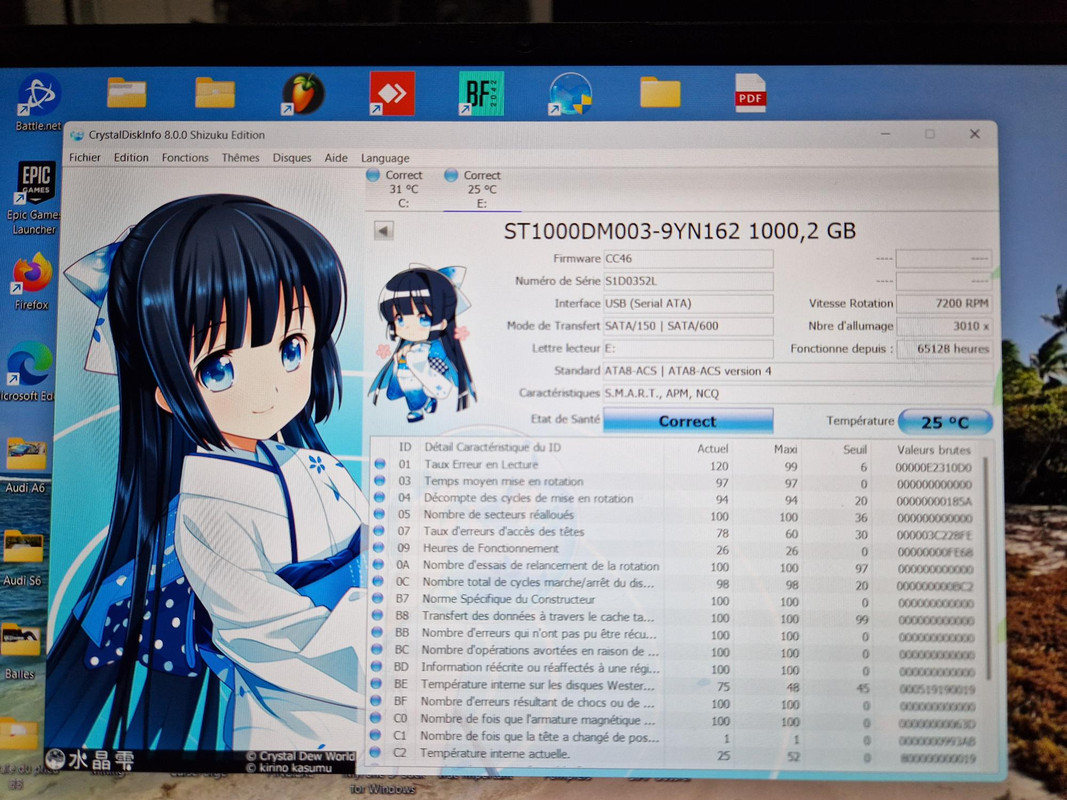Click the Vitesse Rotation field 7200 RPM
Screen dimensions: 1067x800
click(x=944, y=303)
